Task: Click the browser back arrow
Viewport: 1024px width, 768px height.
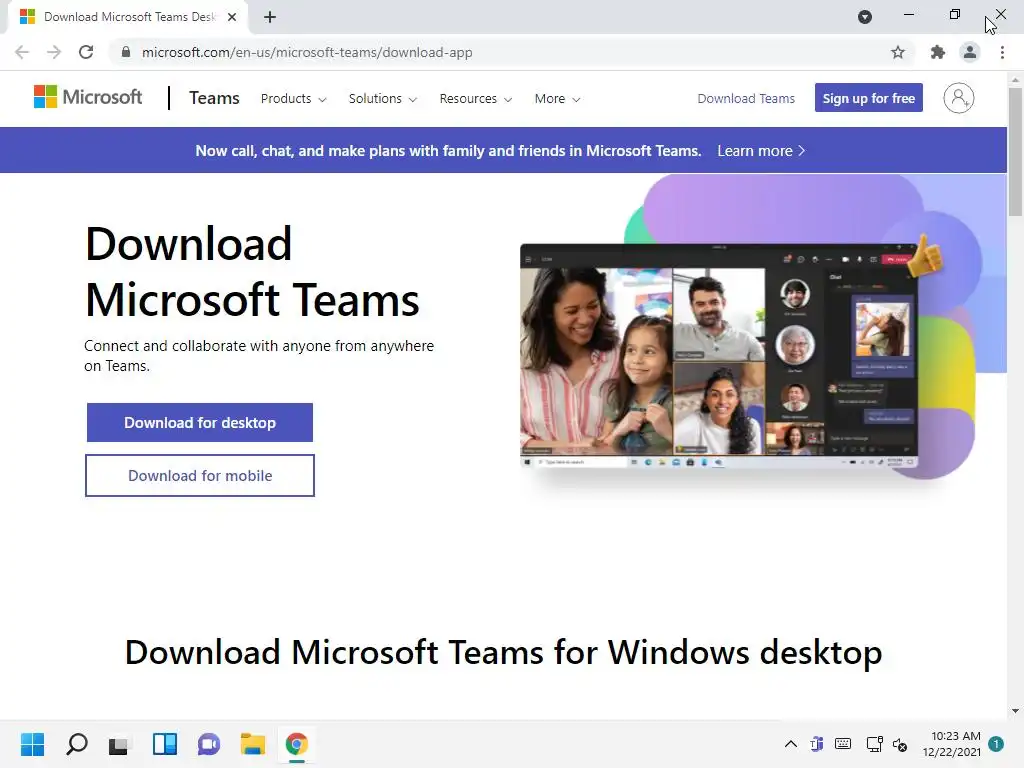Action: [x=22, y=52]
